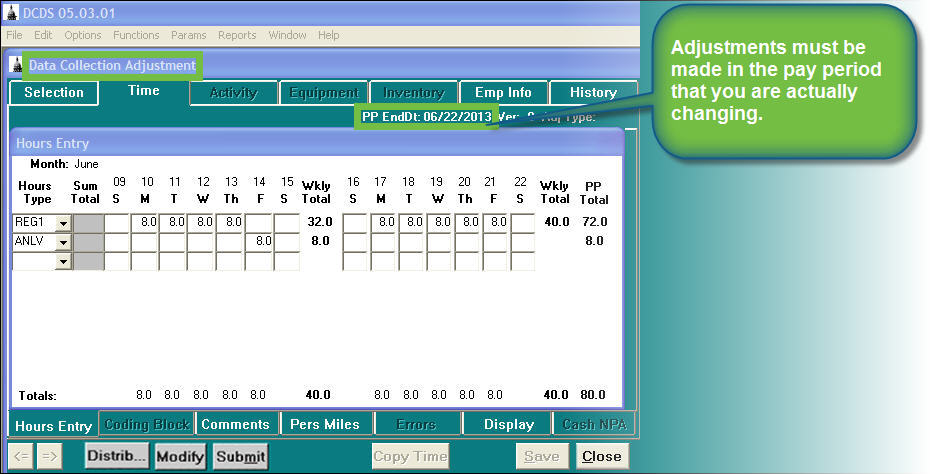Click the Modify button
This screenshot has height=474, width=930.
pyautogui.click(x=180, y=456)
